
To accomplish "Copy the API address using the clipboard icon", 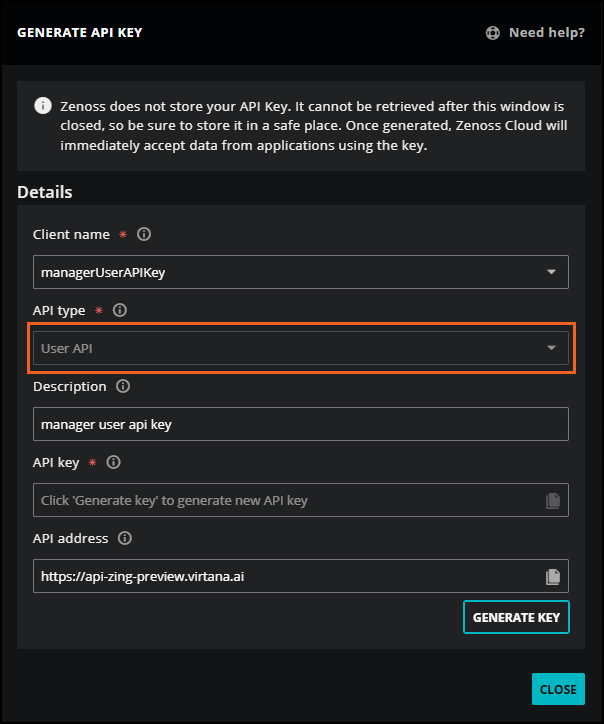I will coord(552,576).
